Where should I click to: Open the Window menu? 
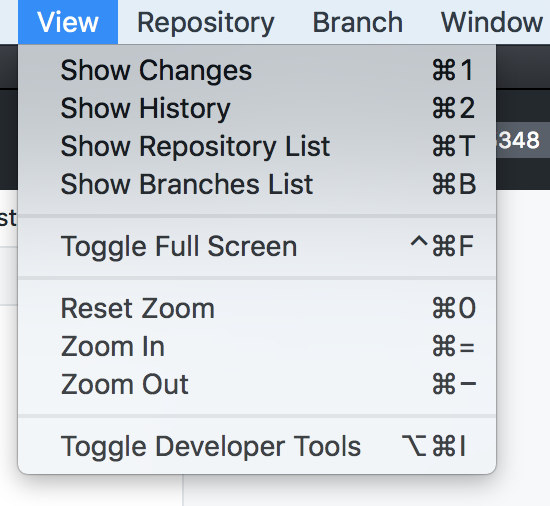[491, 22]
